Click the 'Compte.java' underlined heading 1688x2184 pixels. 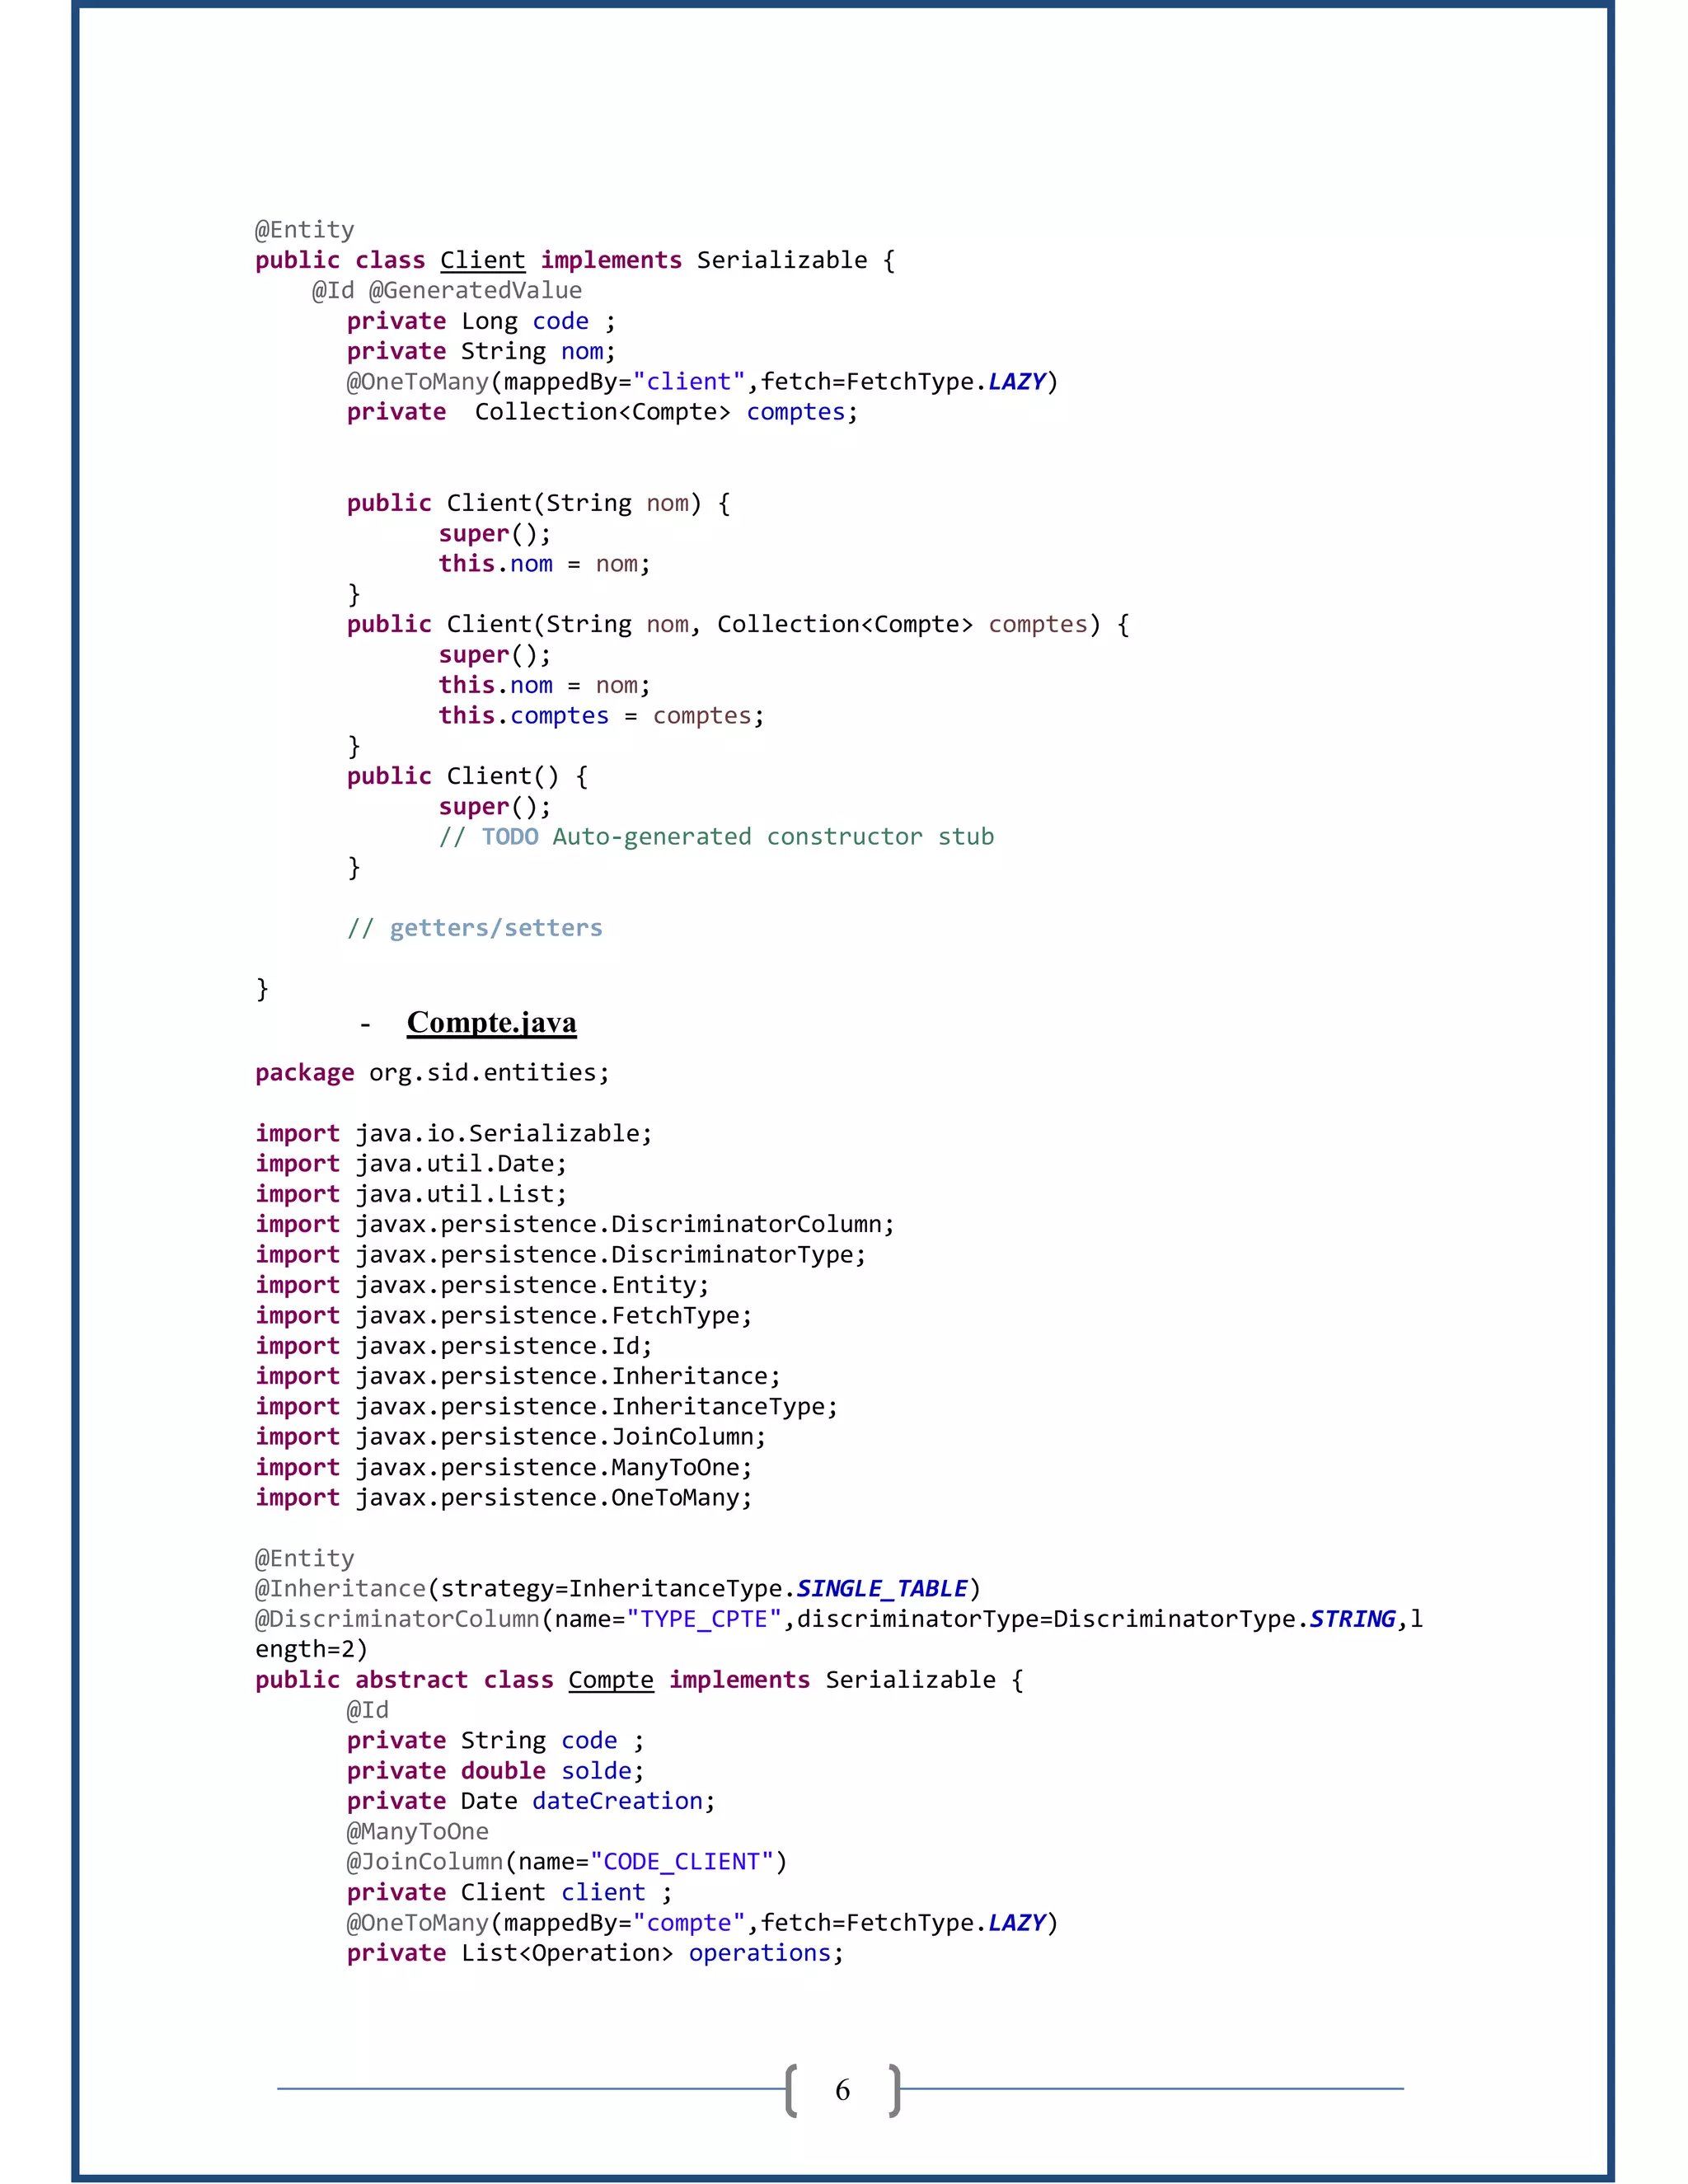(492, 1022)
